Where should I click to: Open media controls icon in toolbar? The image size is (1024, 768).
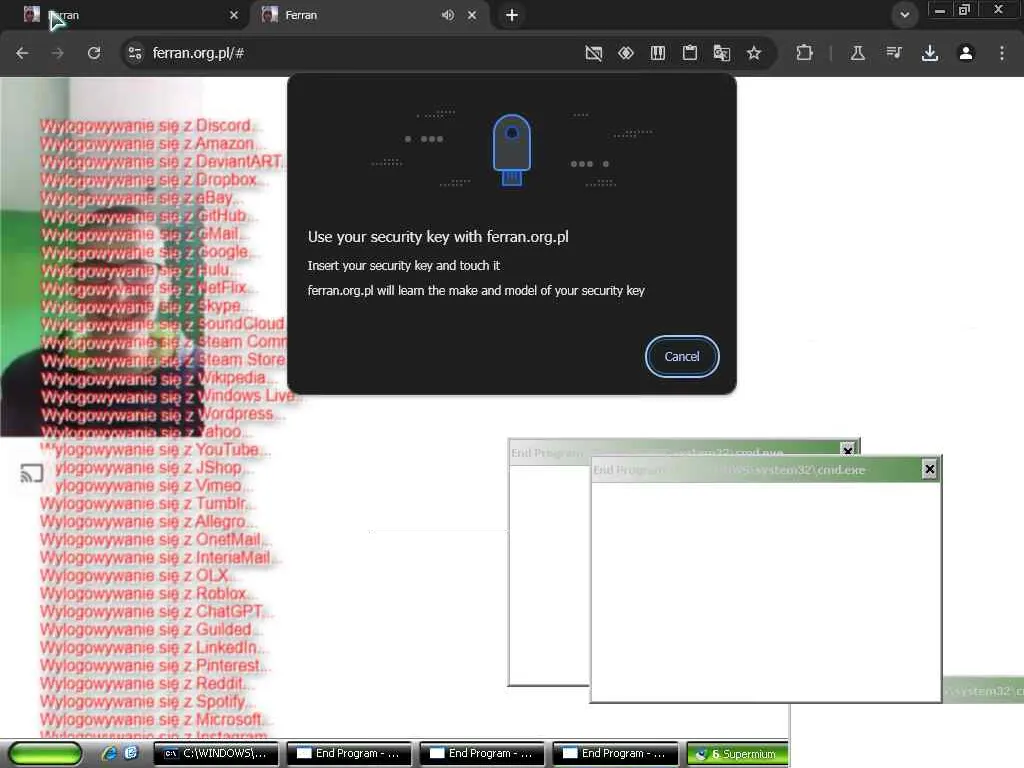pyautogui.click(x=893, y=53)
